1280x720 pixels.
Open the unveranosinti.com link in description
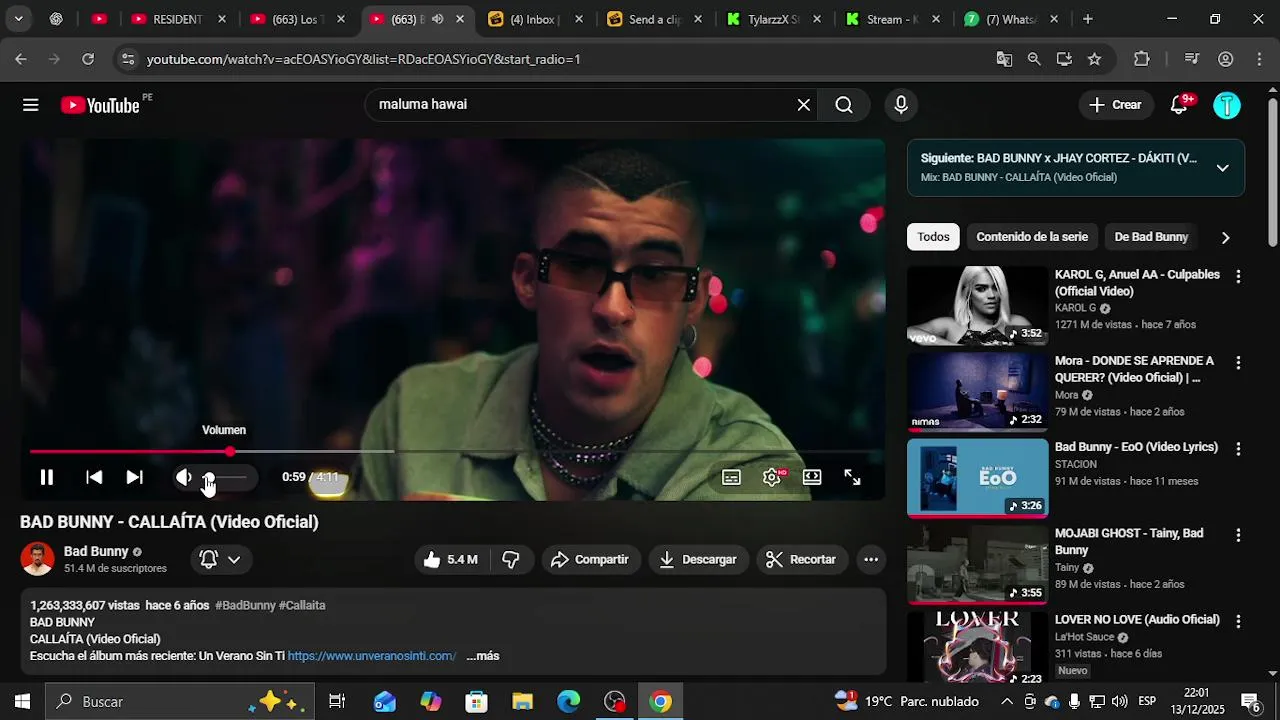(372, 656)
